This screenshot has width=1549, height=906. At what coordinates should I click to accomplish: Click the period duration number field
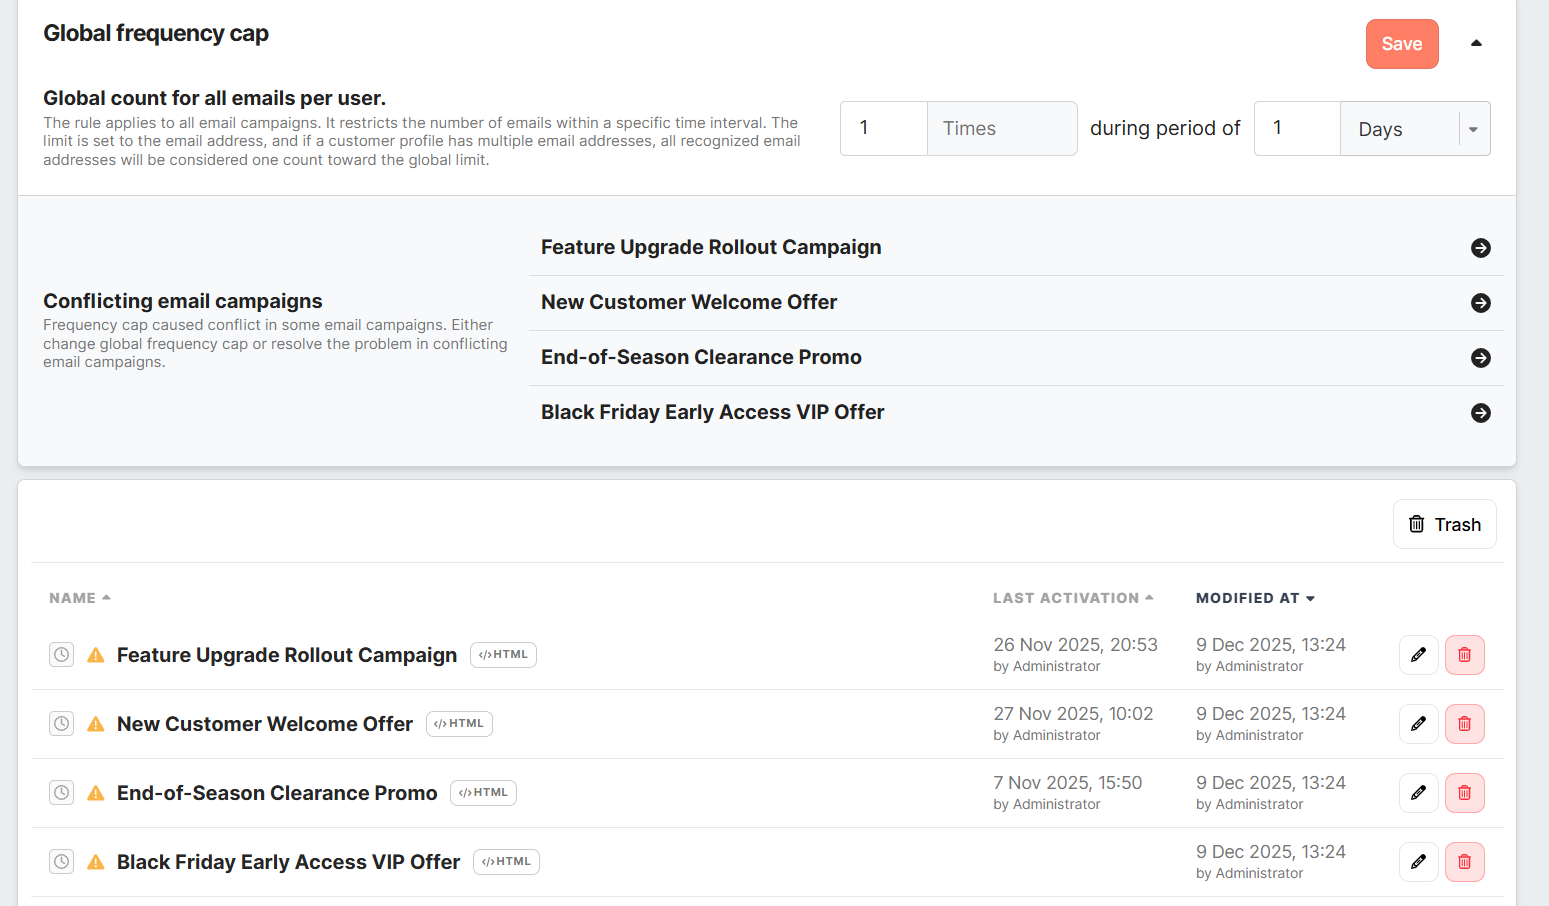[x=1296, y=128]
